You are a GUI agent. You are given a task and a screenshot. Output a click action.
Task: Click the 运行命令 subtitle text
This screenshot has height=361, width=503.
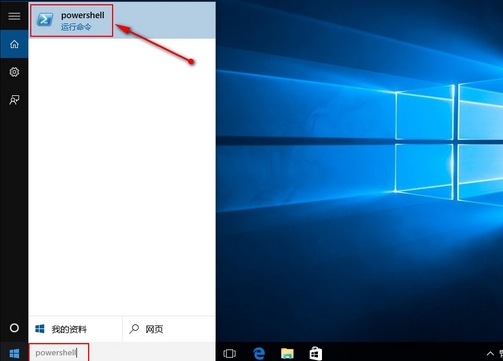coord(76,27)
